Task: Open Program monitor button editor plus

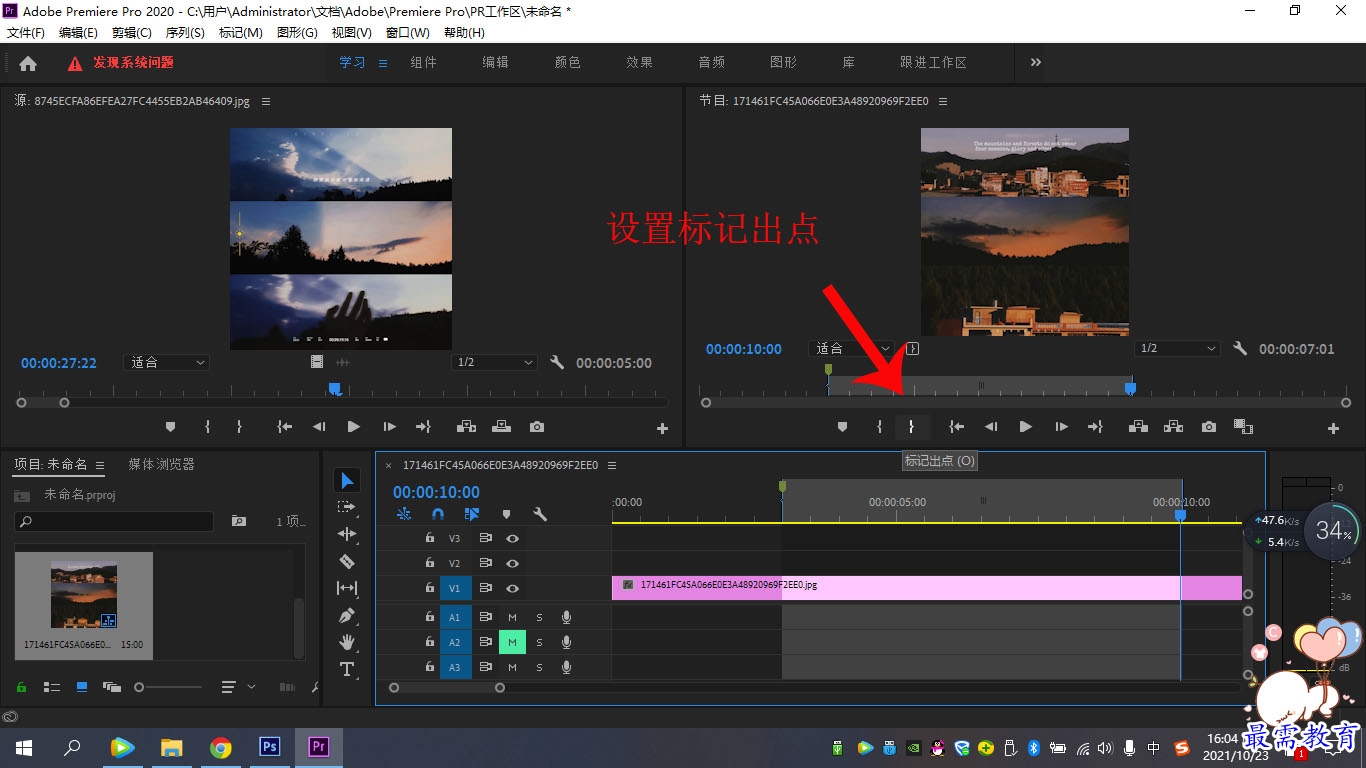Action: (1333, 428)
